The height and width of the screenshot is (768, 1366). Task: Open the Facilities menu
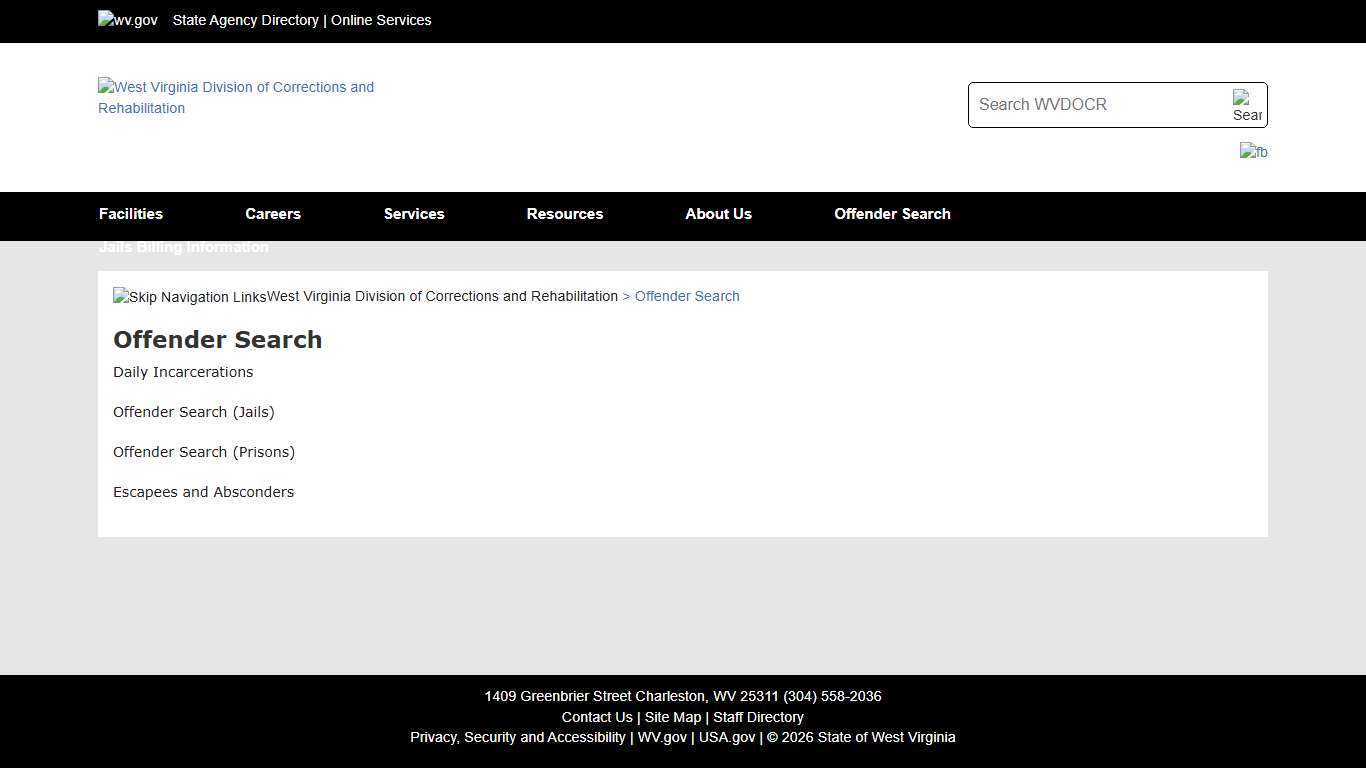click(130, 213)
